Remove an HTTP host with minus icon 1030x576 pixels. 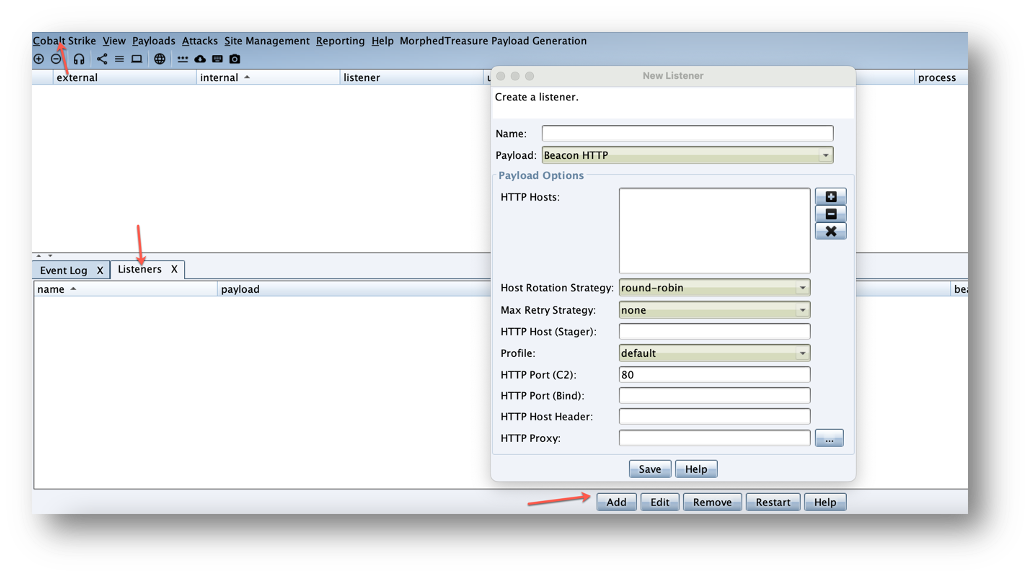click(x=830, y=213)
